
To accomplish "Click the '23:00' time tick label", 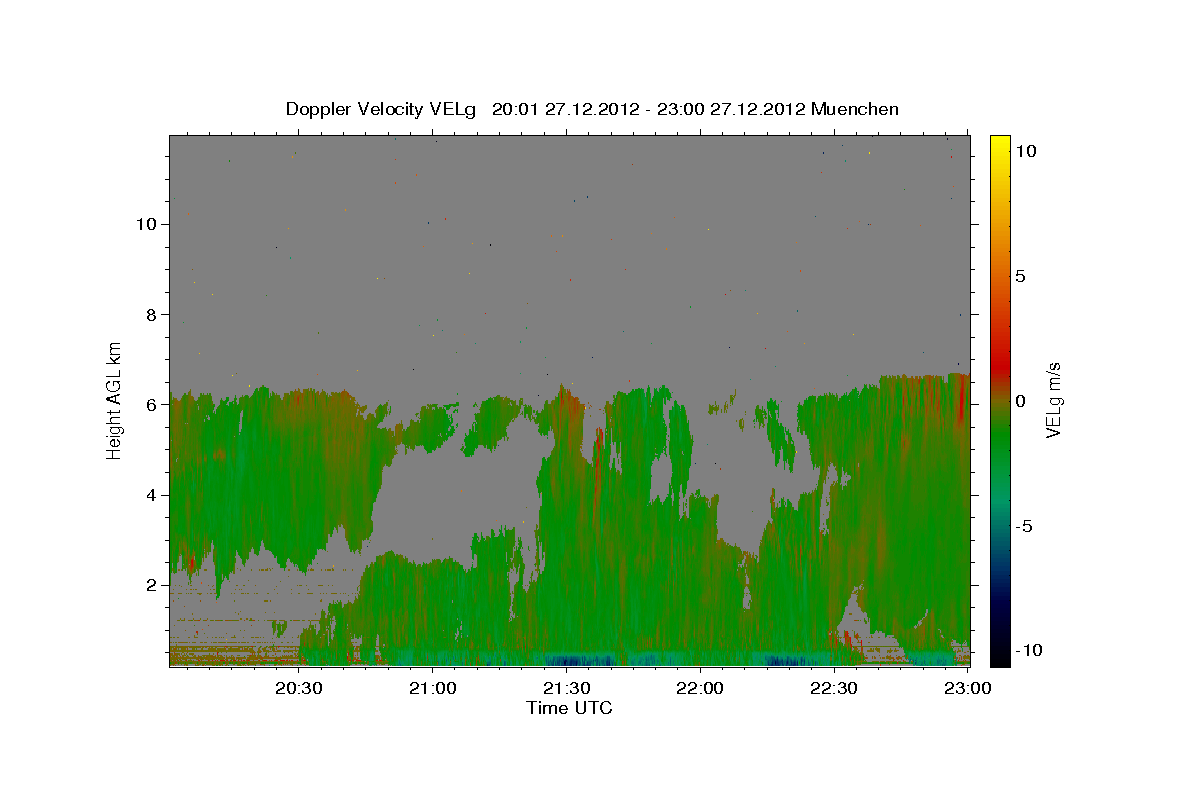I will point(966,688).
